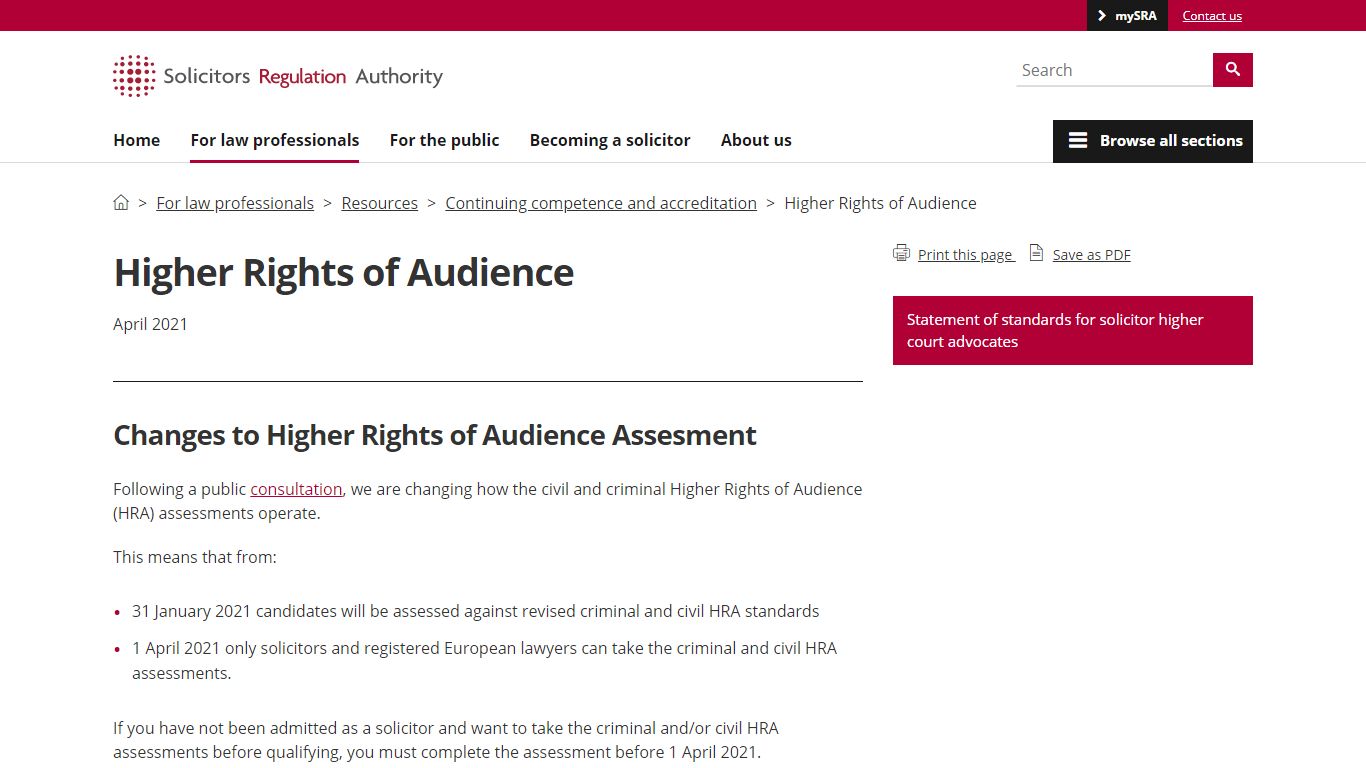Go to Becoming a solicitor
Viewport: 1366px width, 768px height.
pyautogui.click(x=610, y=140)
